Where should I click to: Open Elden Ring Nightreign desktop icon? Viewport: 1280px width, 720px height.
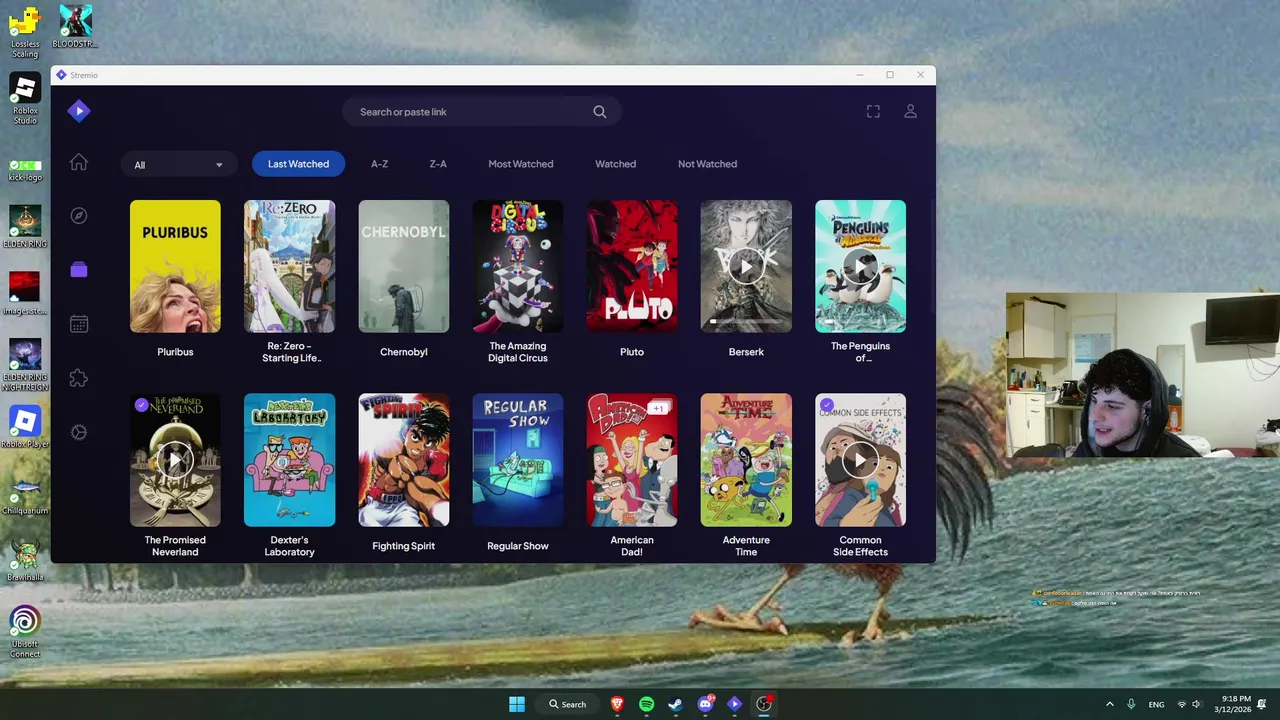[x=25, y=365]
